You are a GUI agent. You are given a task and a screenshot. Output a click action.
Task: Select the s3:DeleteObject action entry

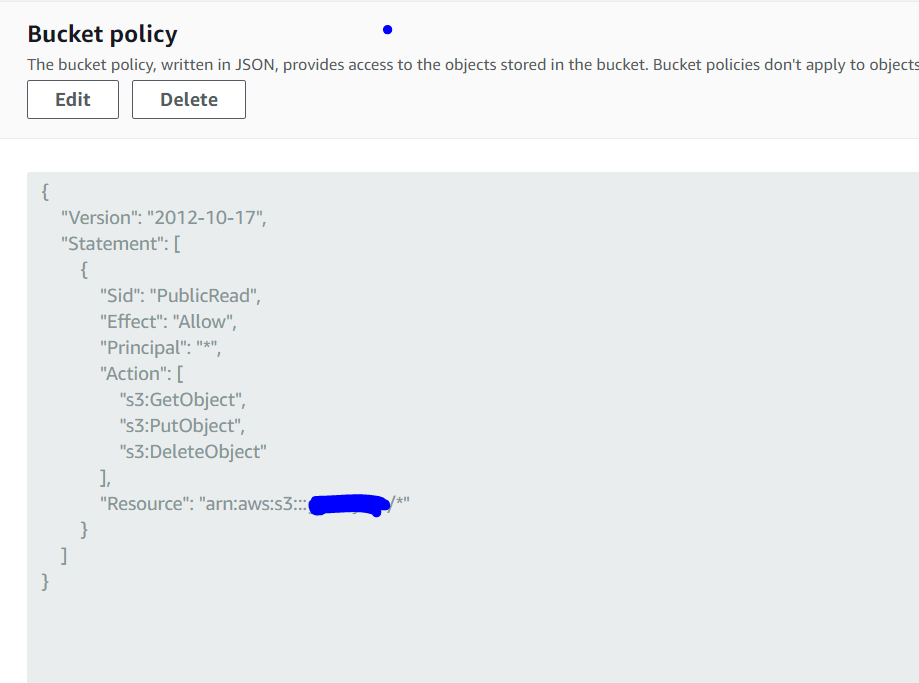click(189, 451)
